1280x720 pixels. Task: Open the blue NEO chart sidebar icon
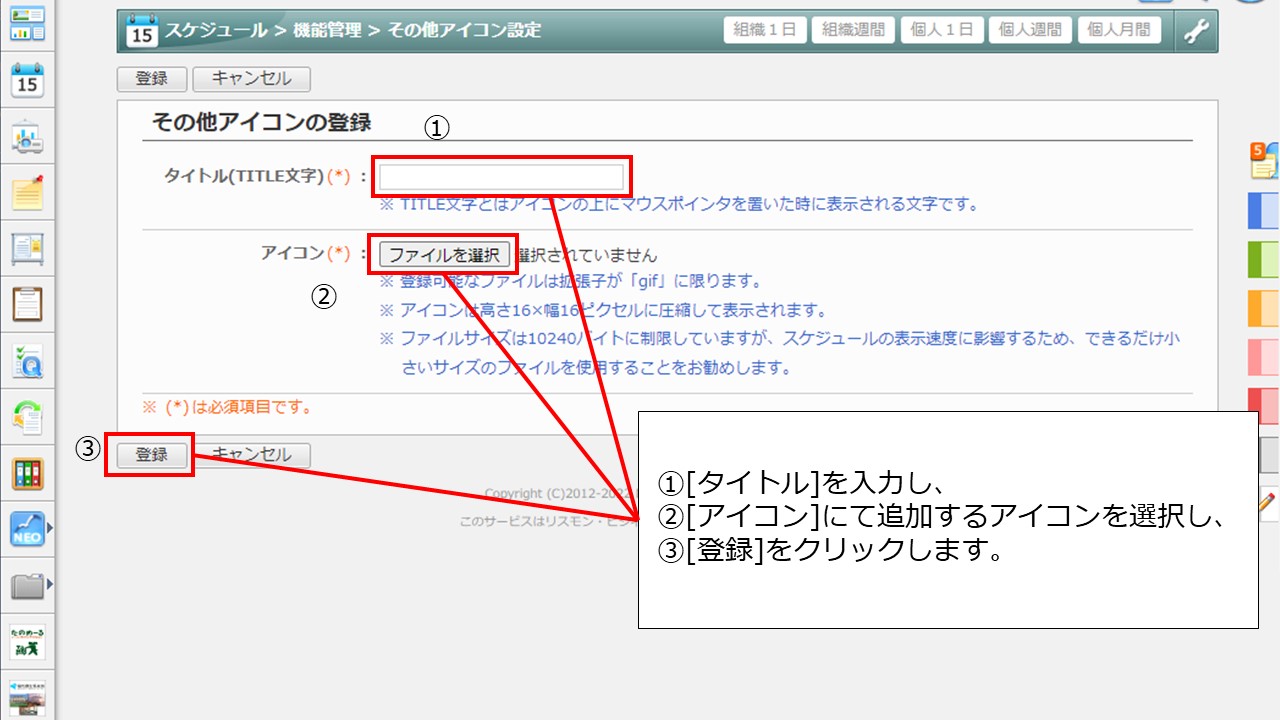pos(28,529)
